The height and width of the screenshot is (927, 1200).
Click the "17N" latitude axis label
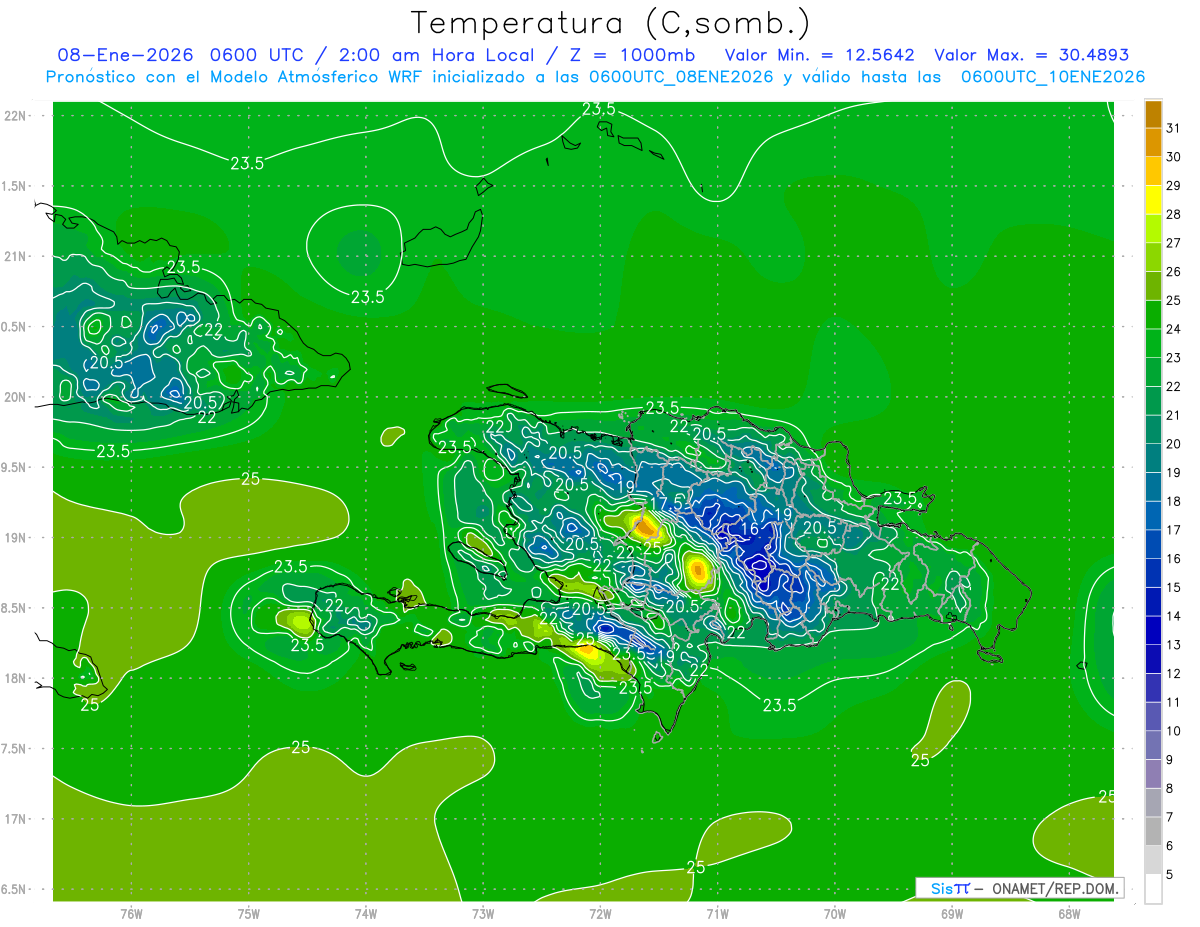tap(16, 819)
